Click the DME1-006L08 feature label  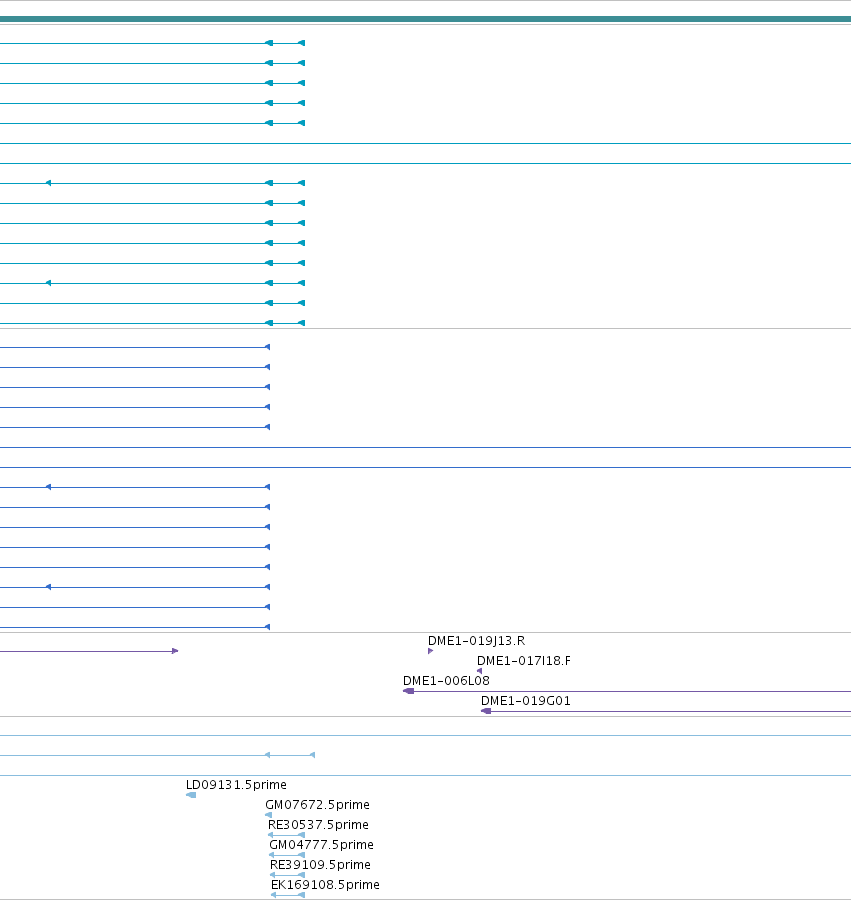coord(446,681)
